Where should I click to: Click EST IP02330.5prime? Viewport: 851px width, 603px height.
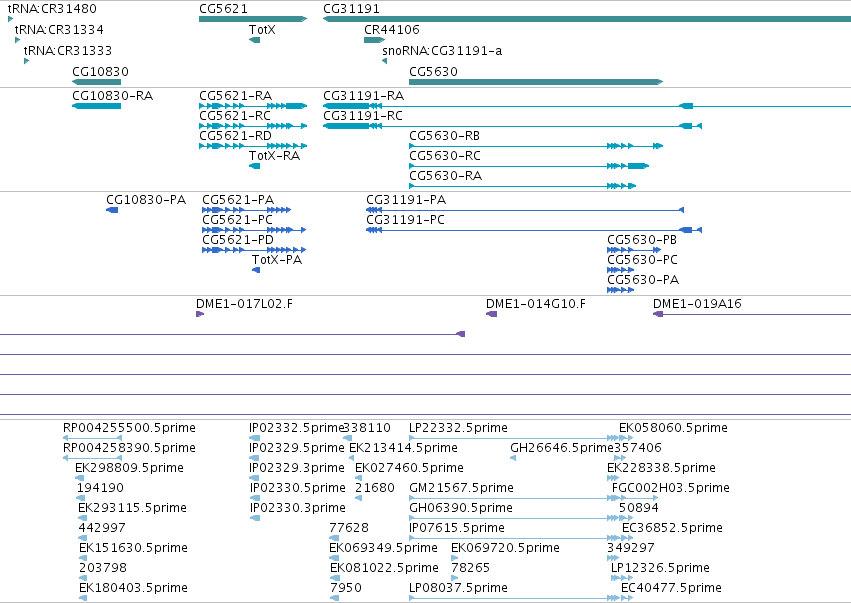tap(255, 498)
